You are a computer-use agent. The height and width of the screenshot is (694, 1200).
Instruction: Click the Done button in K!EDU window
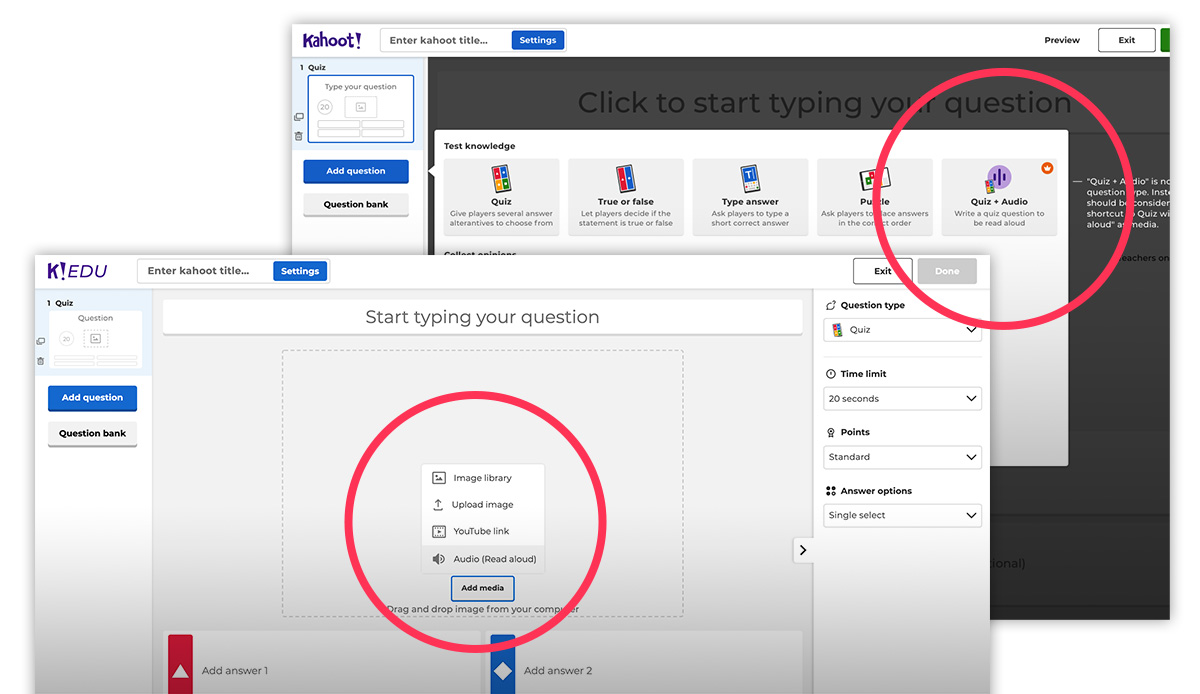click(947, 271)
